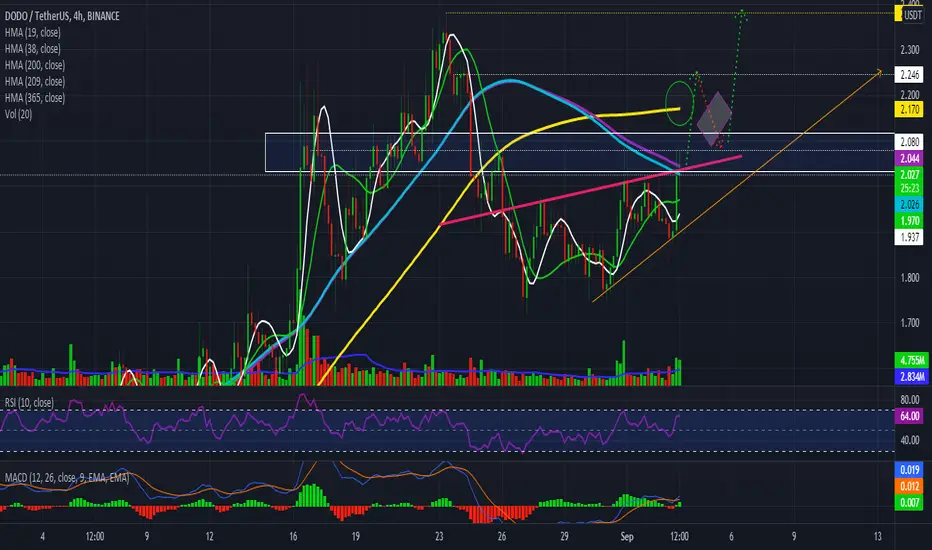Click the 2.300 price axis level
932x550 pixels.
909,50
